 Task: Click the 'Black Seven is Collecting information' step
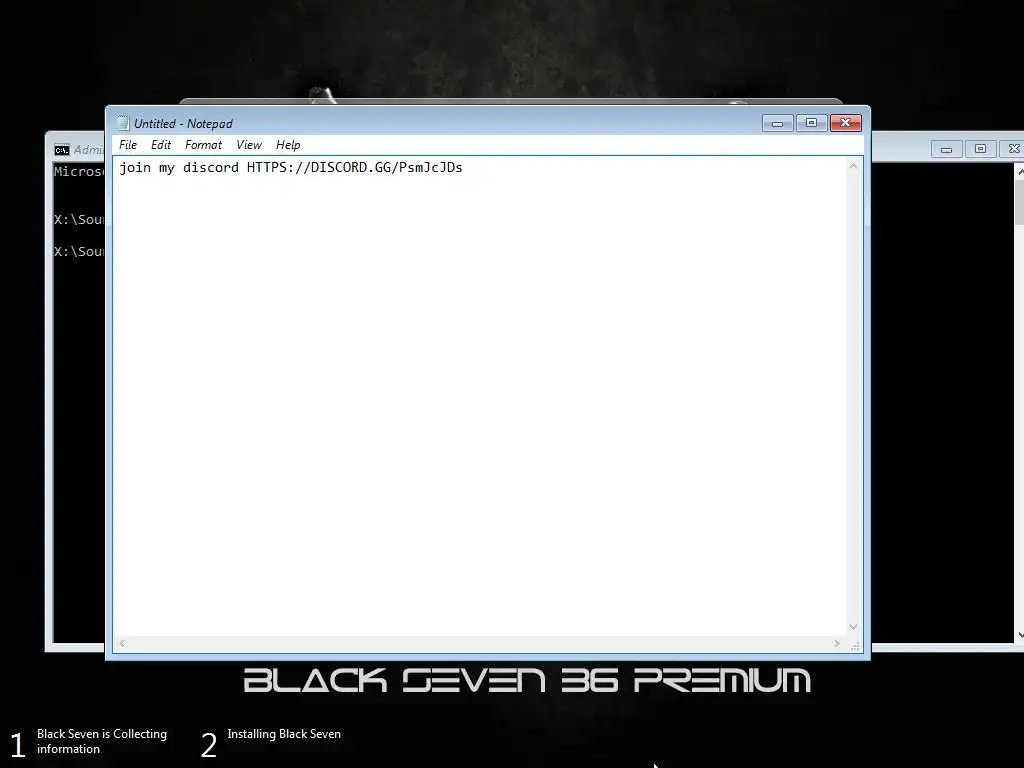point(101,741)
